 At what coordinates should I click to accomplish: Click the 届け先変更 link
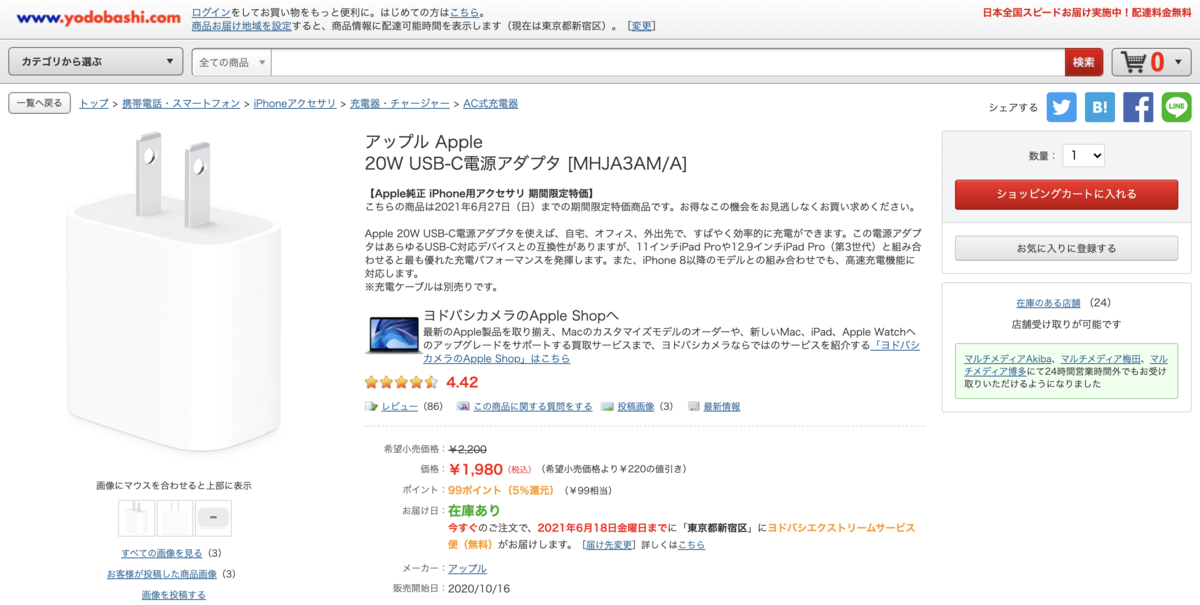[608, 545]
